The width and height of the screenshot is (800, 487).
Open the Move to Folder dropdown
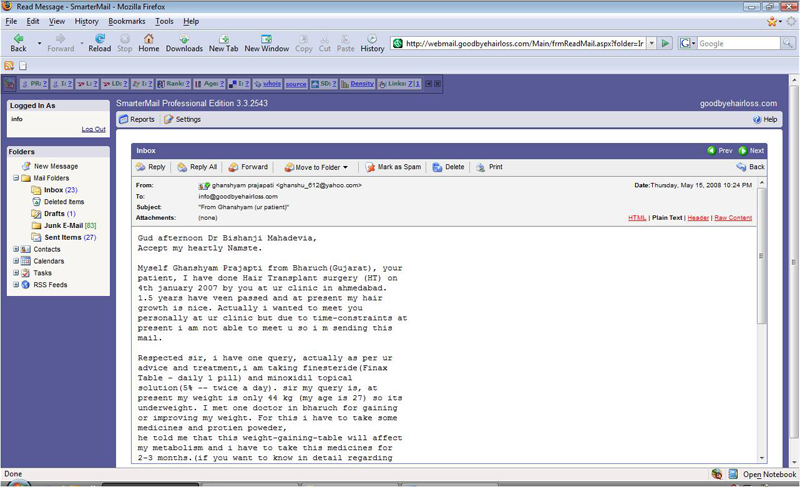click(316, 167)
